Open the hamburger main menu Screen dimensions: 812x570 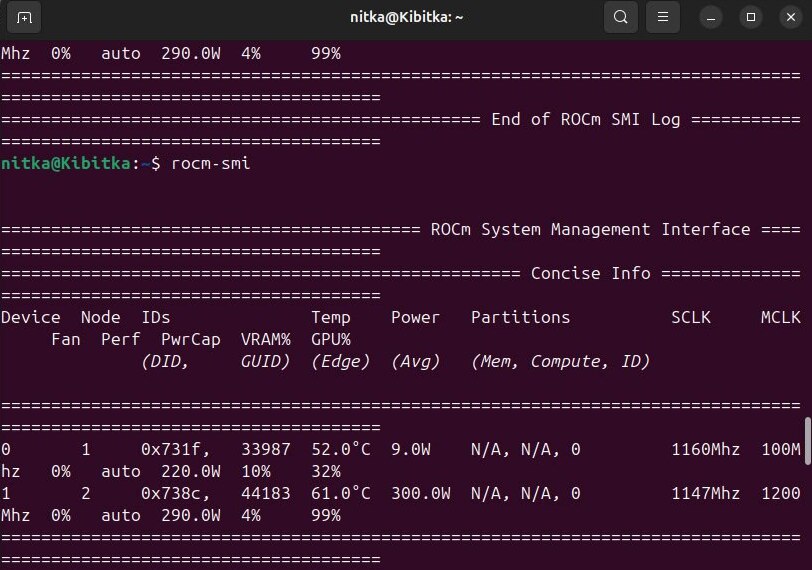click(x=662, y=17)
